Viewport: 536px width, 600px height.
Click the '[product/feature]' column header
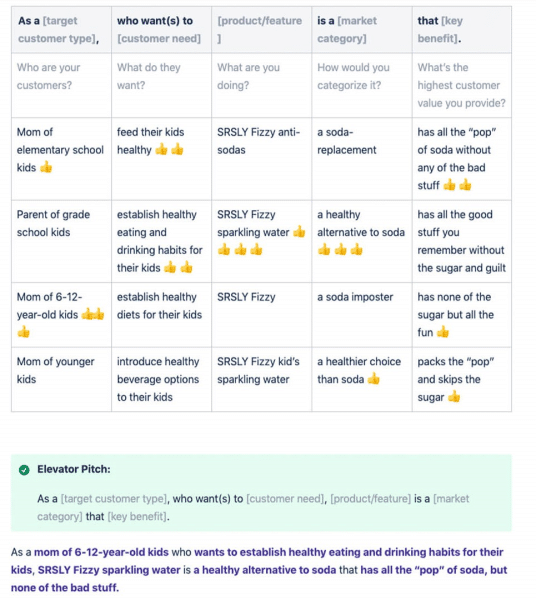tap(262, 29)
